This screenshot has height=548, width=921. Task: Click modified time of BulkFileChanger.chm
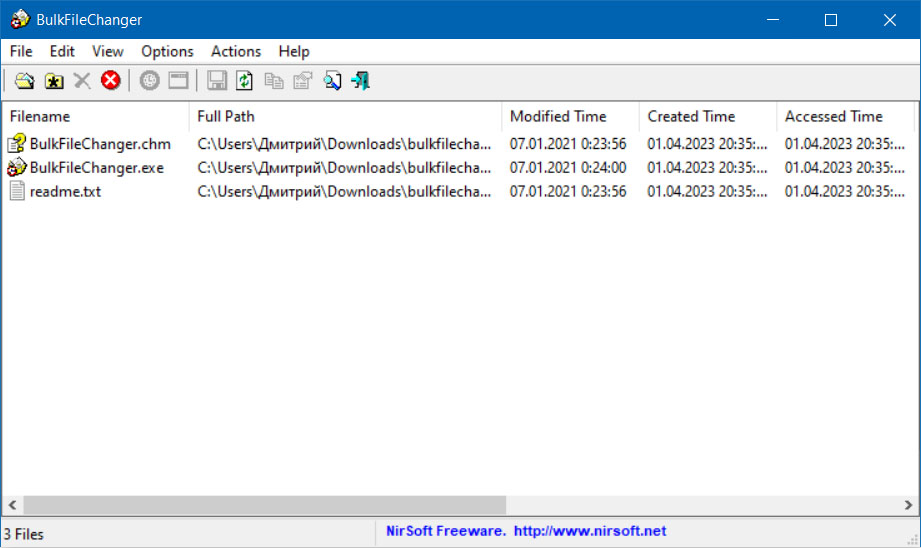coord(567,144)
